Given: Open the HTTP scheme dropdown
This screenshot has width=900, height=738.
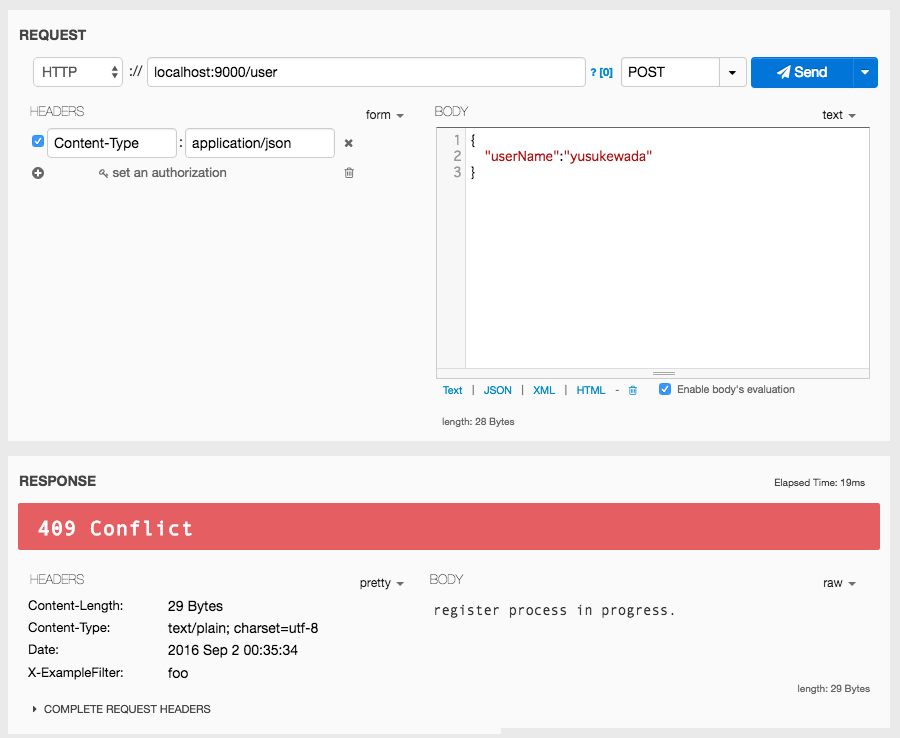Looking at the screenshot, I should [77, 72].
